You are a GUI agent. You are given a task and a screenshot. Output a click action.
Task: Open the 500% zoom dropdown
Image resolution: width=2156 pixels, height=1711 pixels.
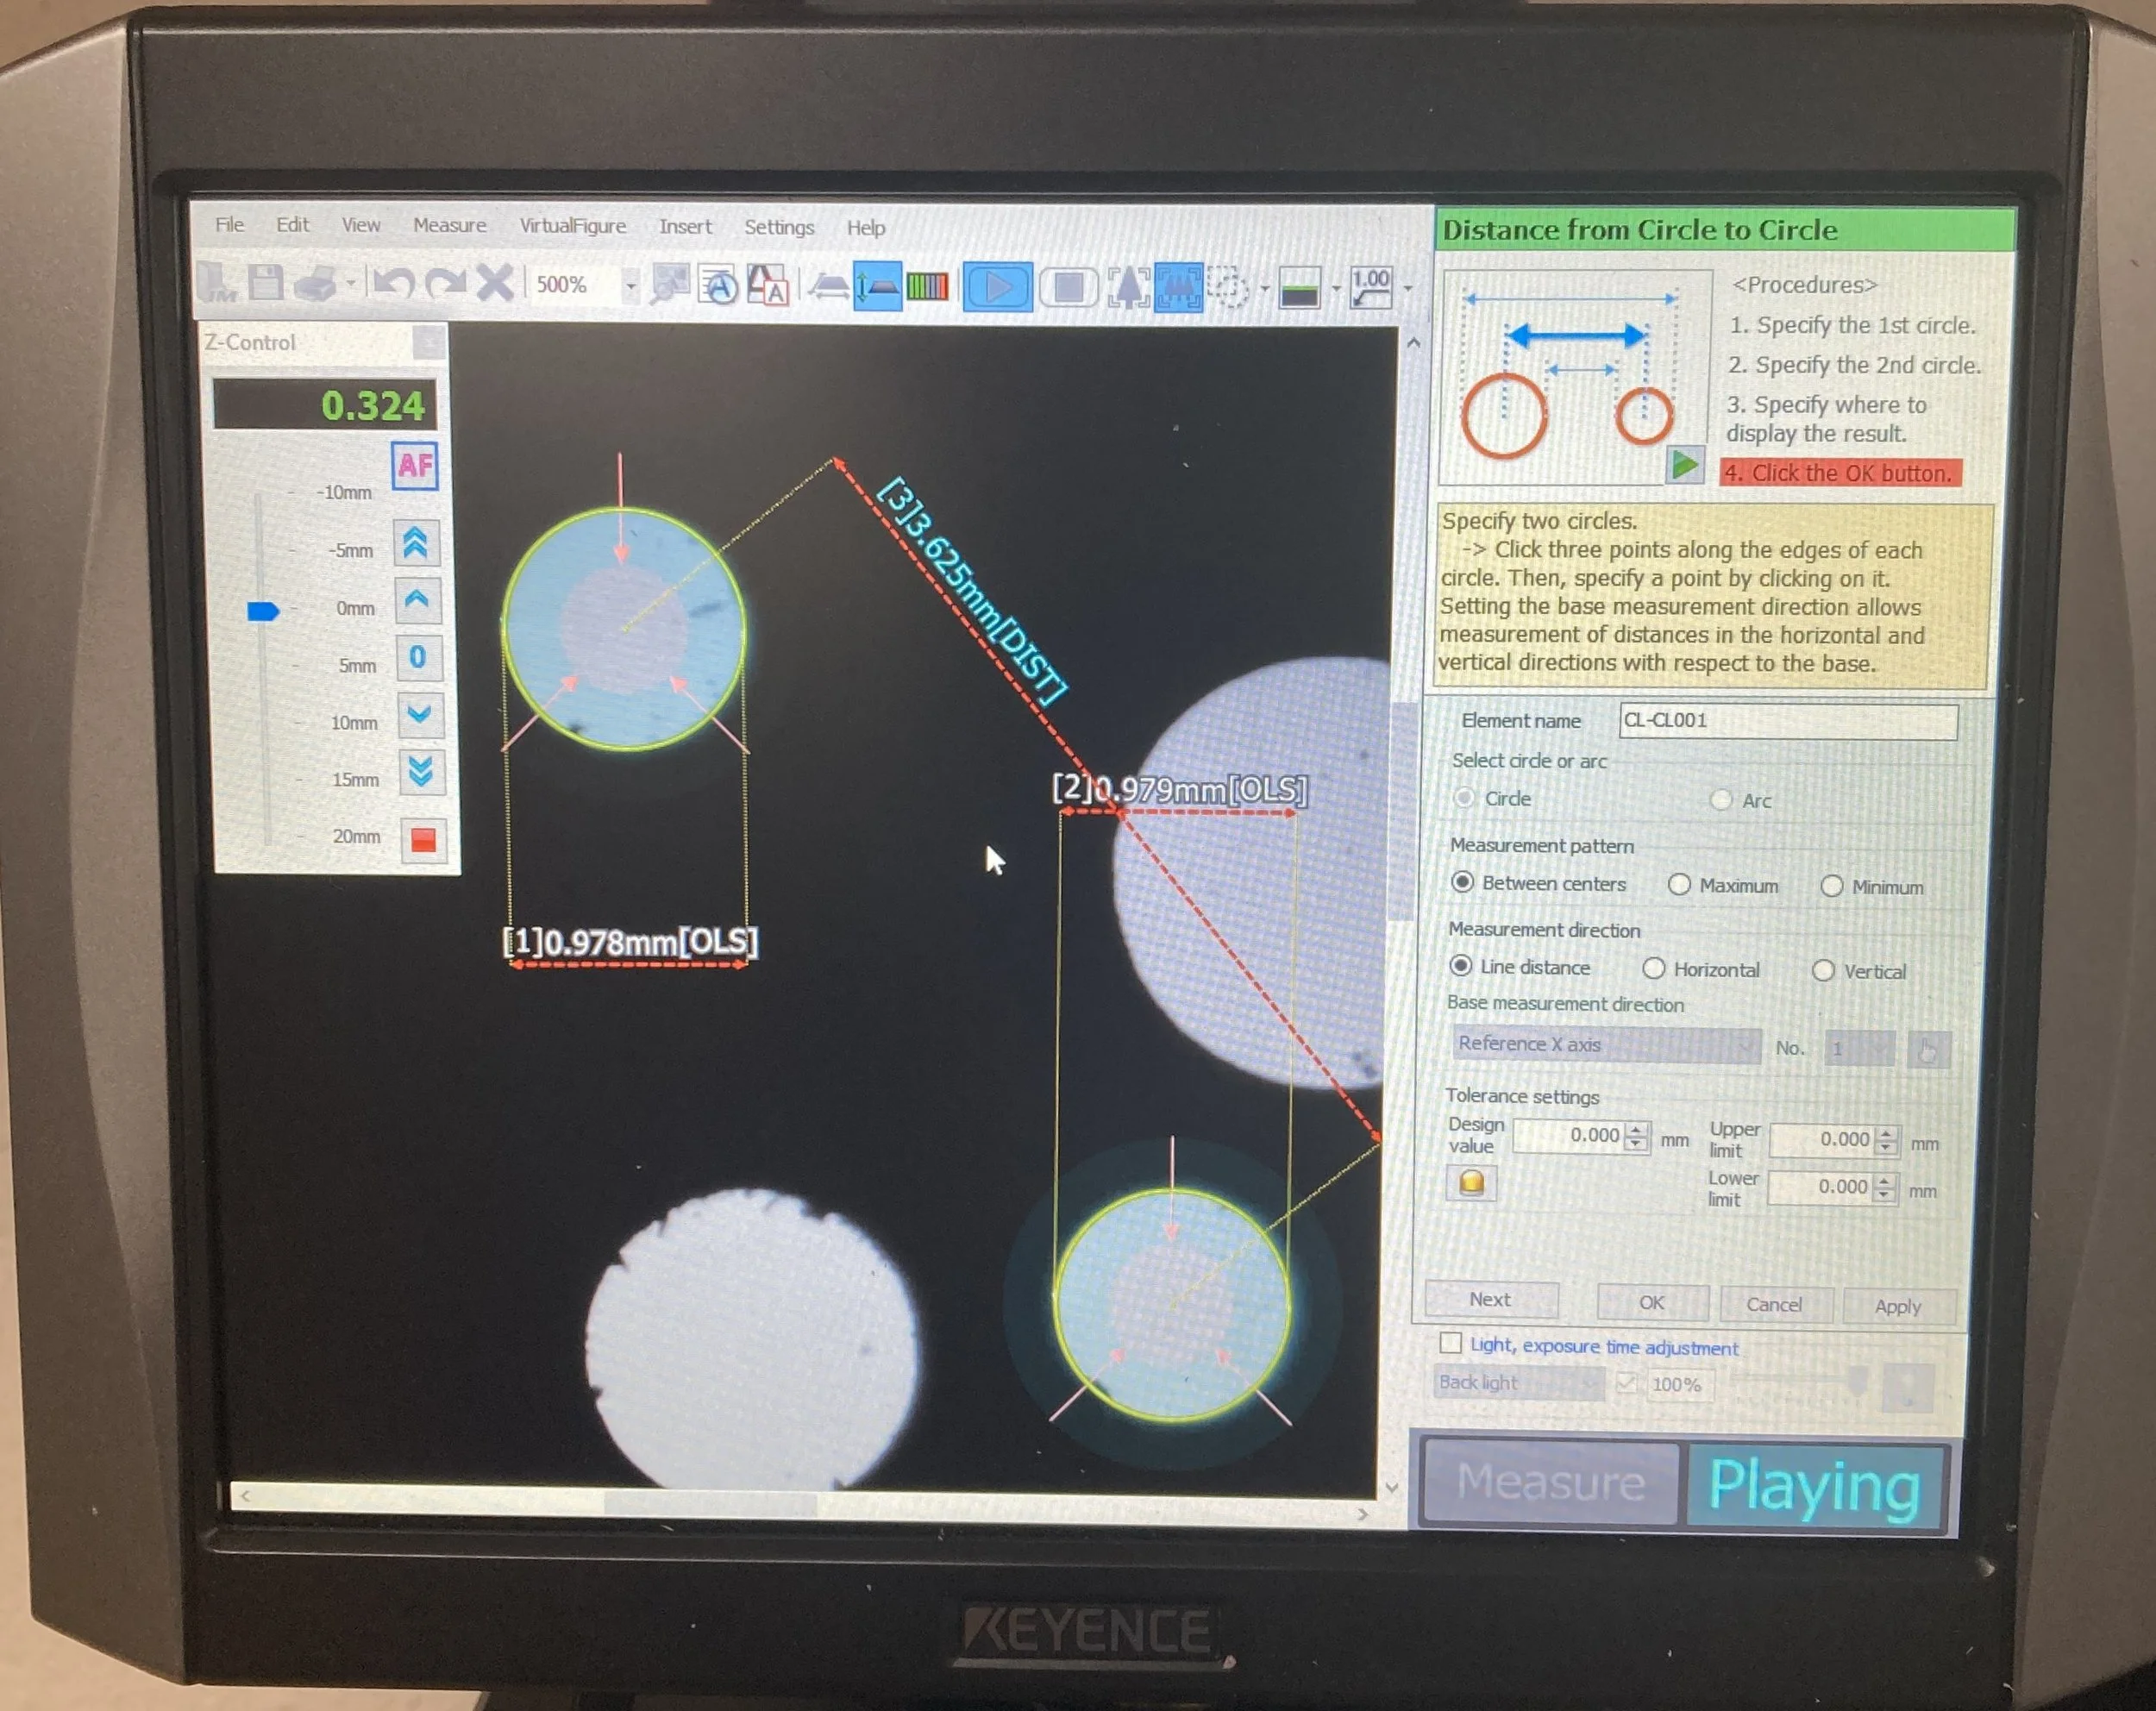click(x=630, y=286)
